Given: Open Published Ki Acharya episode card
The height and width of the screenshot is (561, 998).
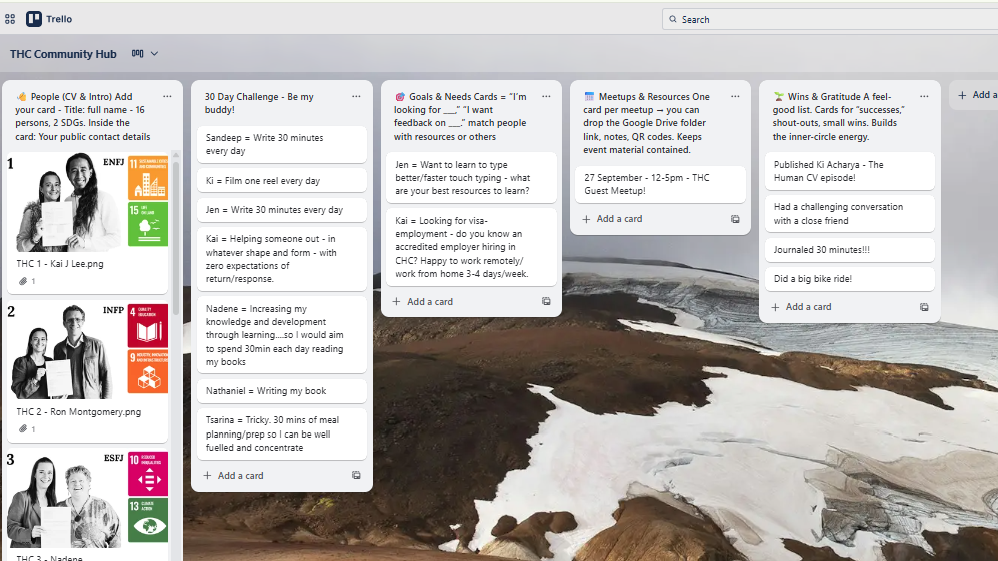Looking at the screenshot, I should pyautogui.click(x=850, y=171).
